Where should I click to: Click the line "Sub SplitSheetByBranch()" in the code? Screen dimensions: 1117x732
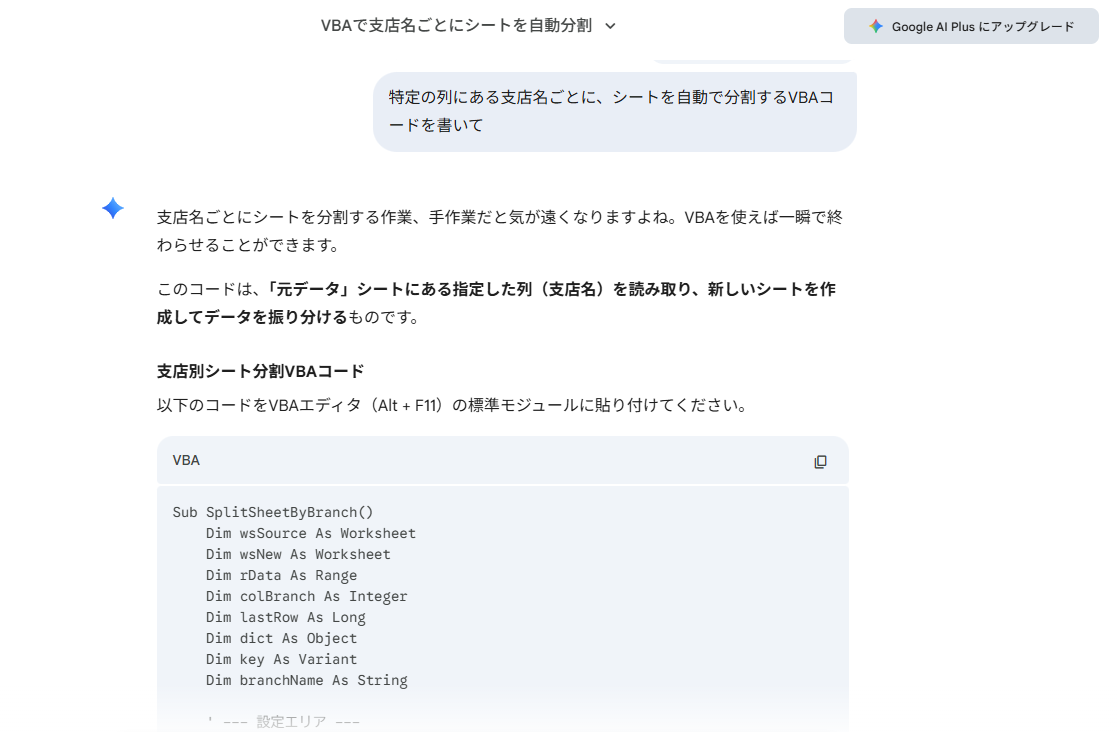(273, 512)
